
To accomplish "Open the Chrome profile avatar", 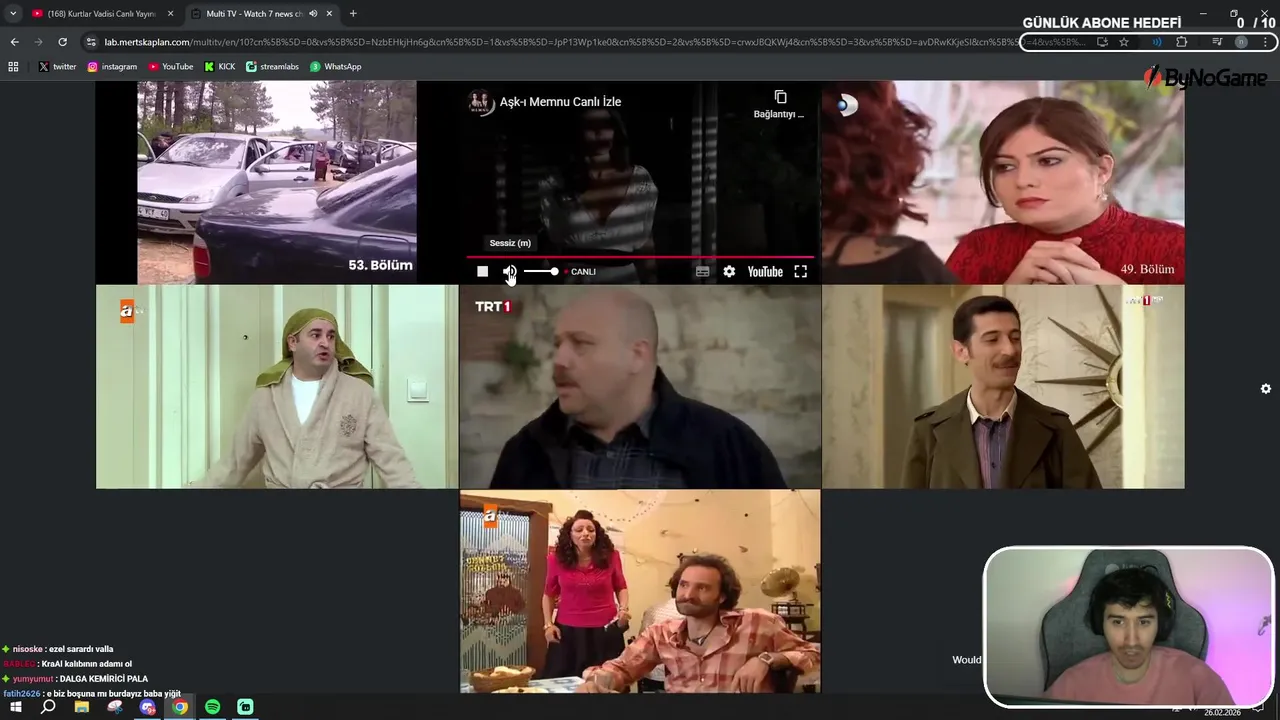I will [x=1241, y=42].
